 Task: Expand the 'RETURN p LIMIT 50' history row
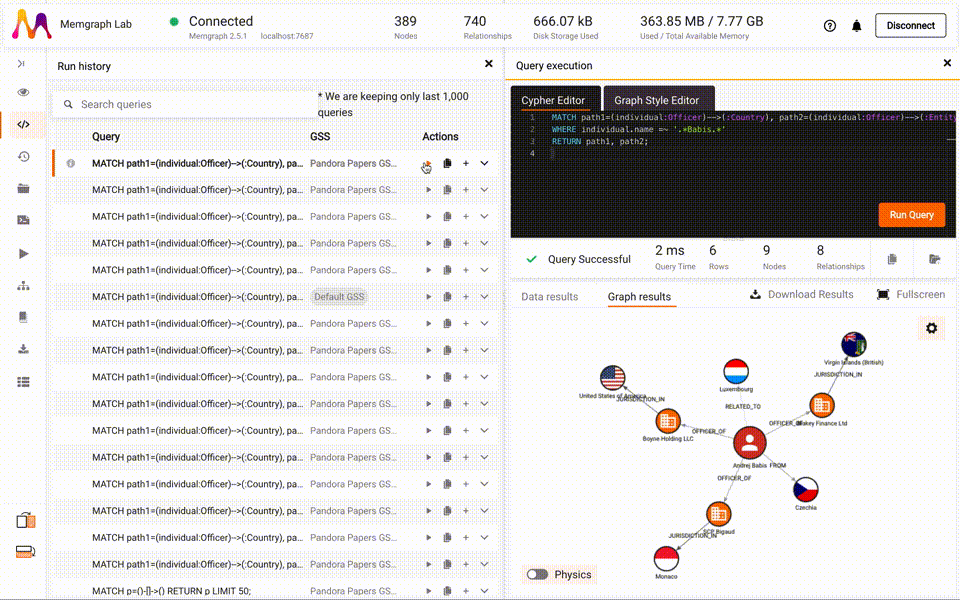click(x=484, y=591)
